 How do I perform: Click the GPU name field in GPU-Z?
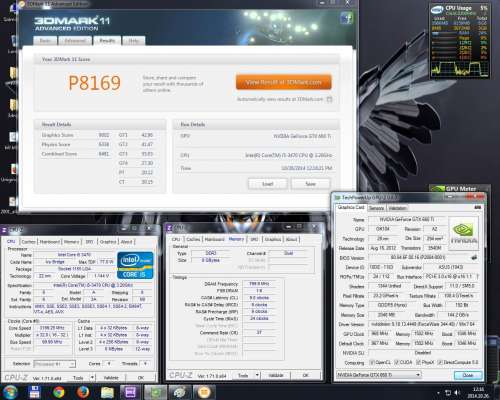[407, 219]
